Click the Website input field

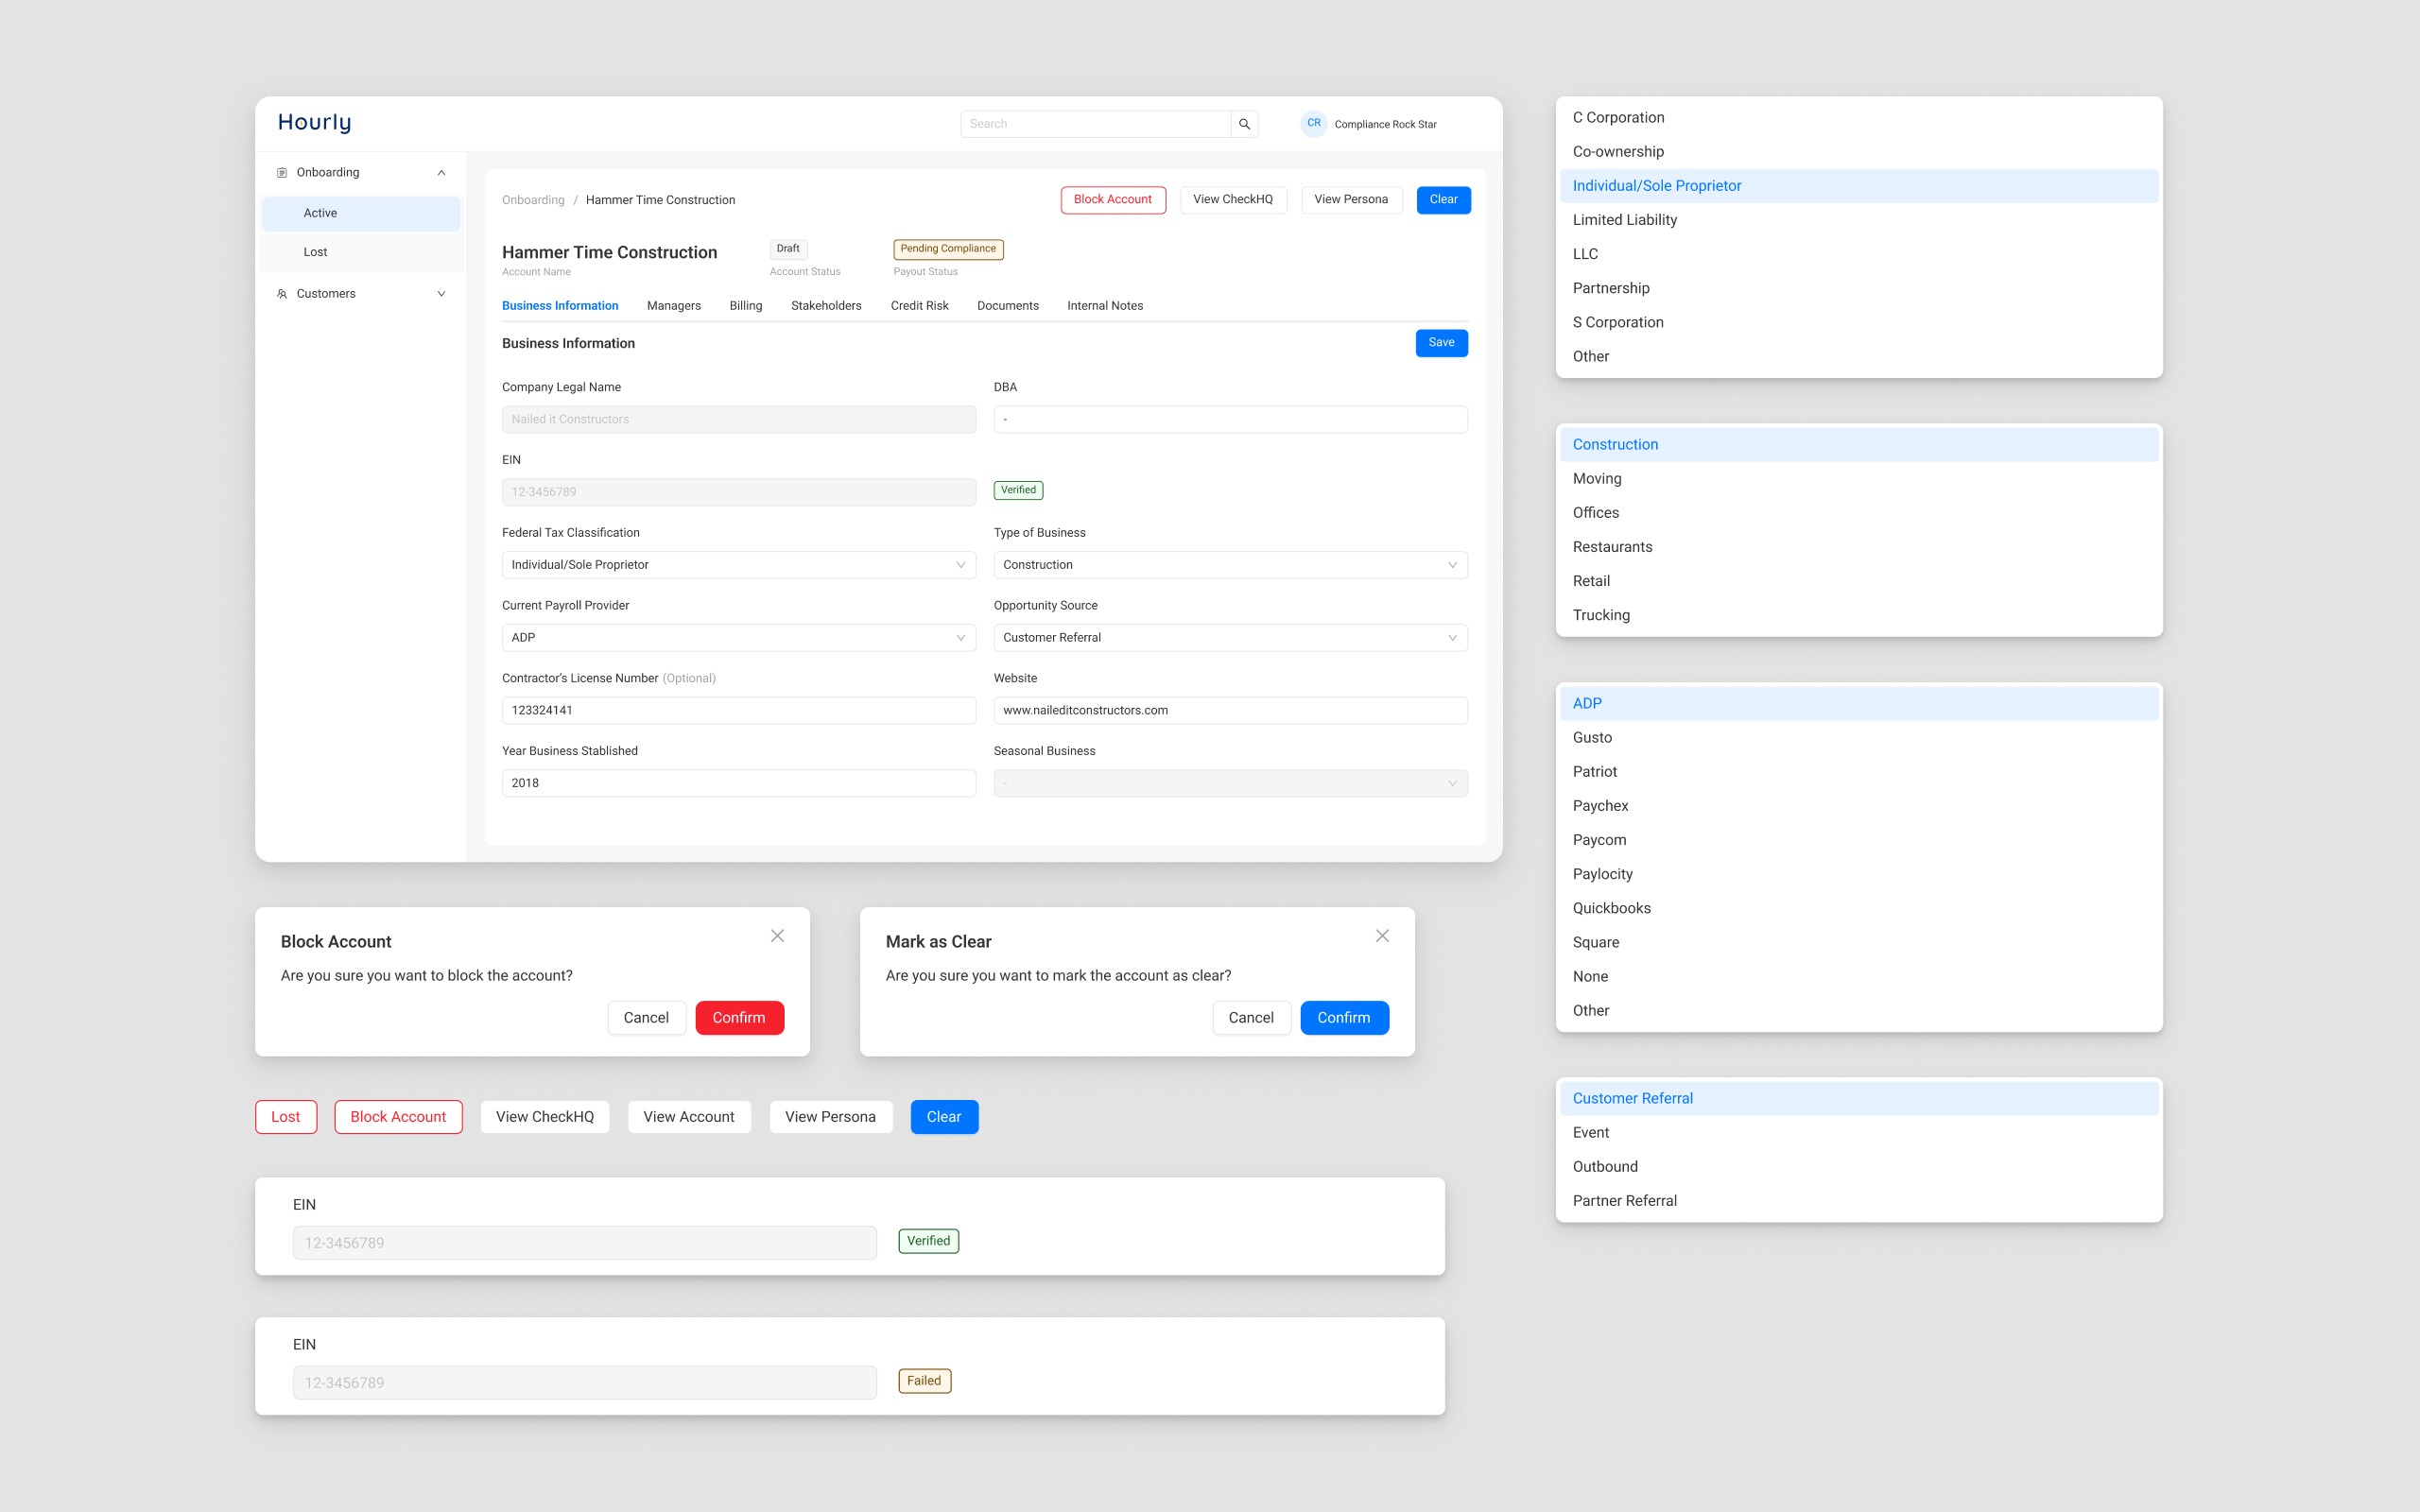point(1229,711)
